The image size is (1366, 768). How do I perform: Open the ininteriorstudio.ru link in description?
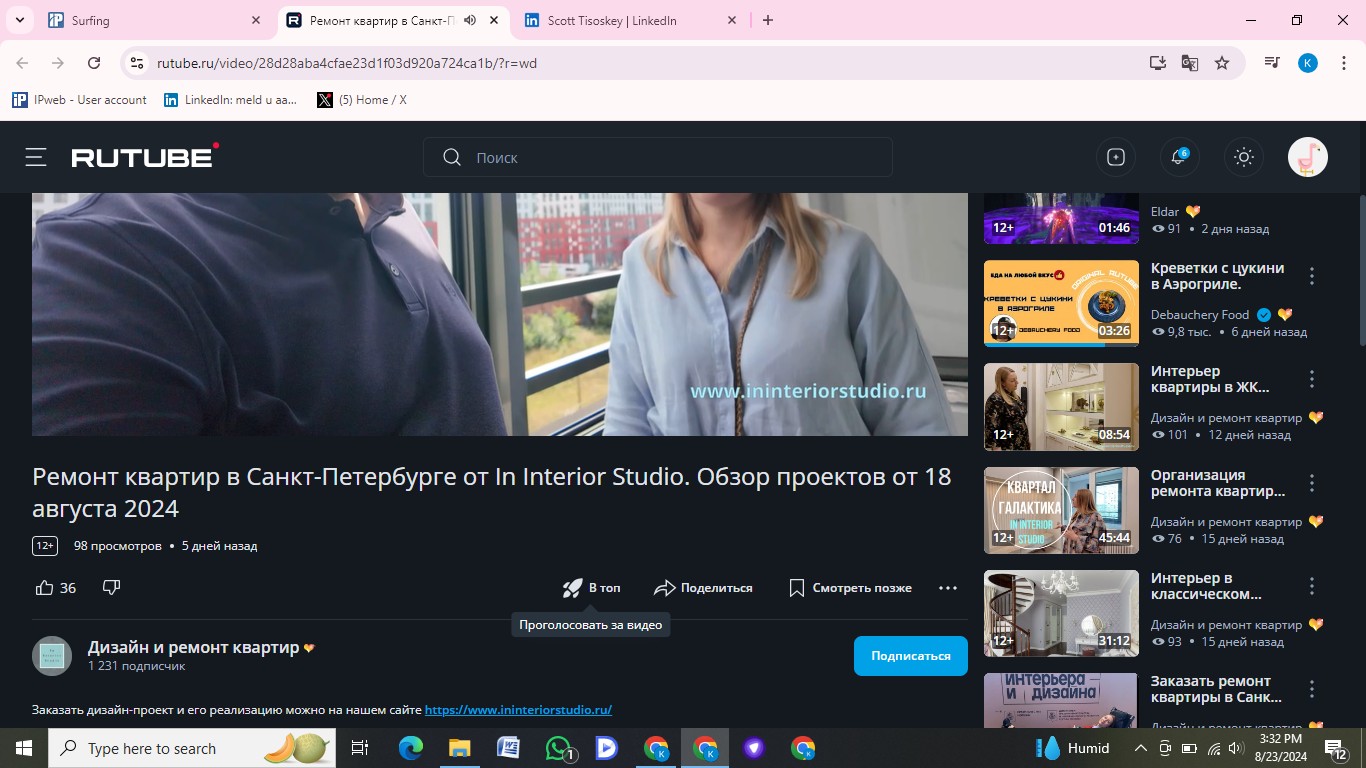(x=518, y=710)
